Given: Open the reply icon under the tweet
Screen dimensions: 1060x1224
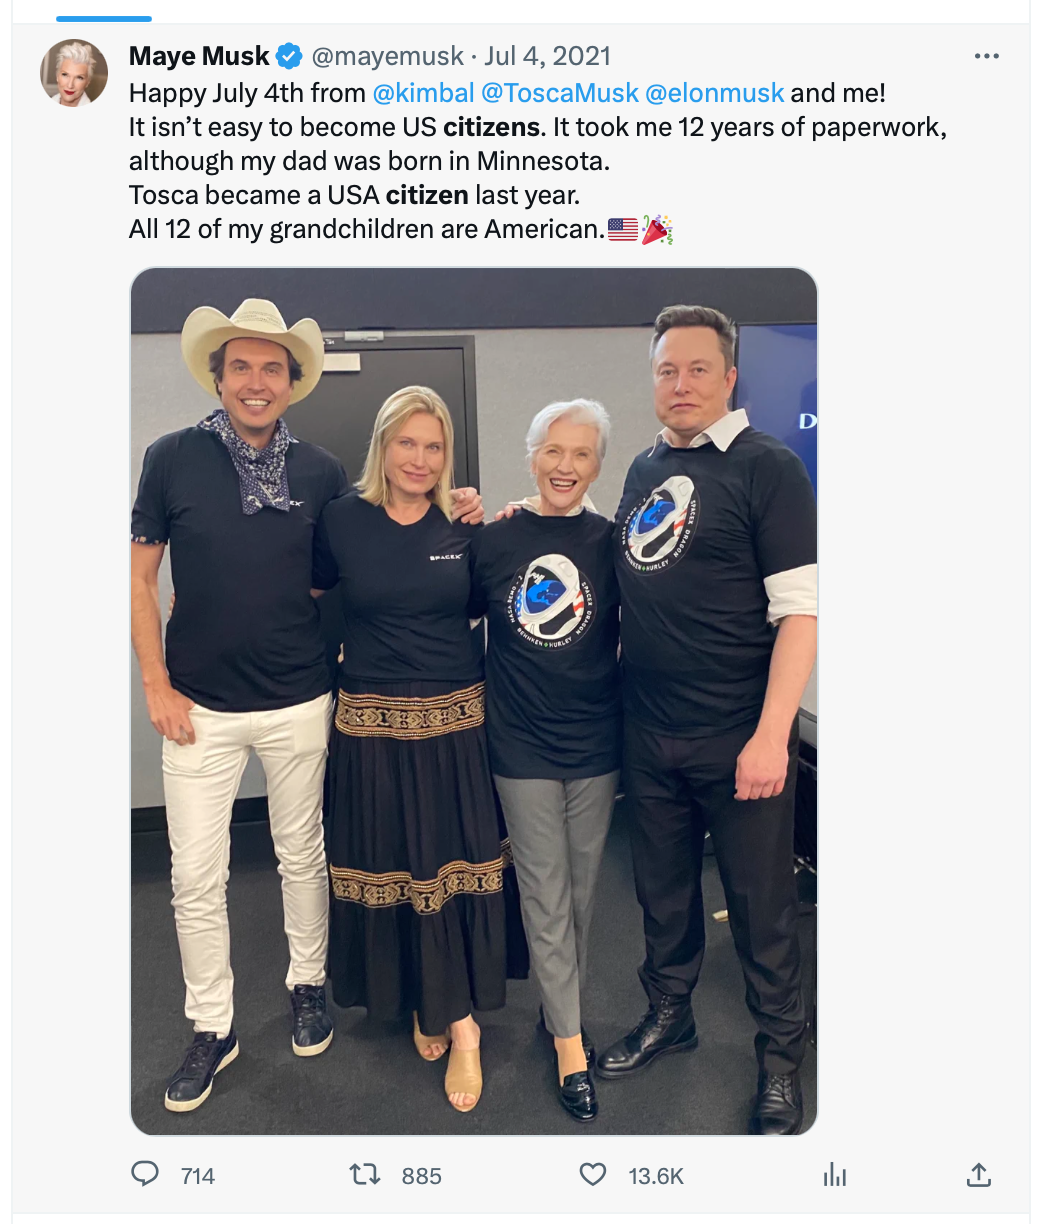Looking at the screenshot, I should [145, 1174].
